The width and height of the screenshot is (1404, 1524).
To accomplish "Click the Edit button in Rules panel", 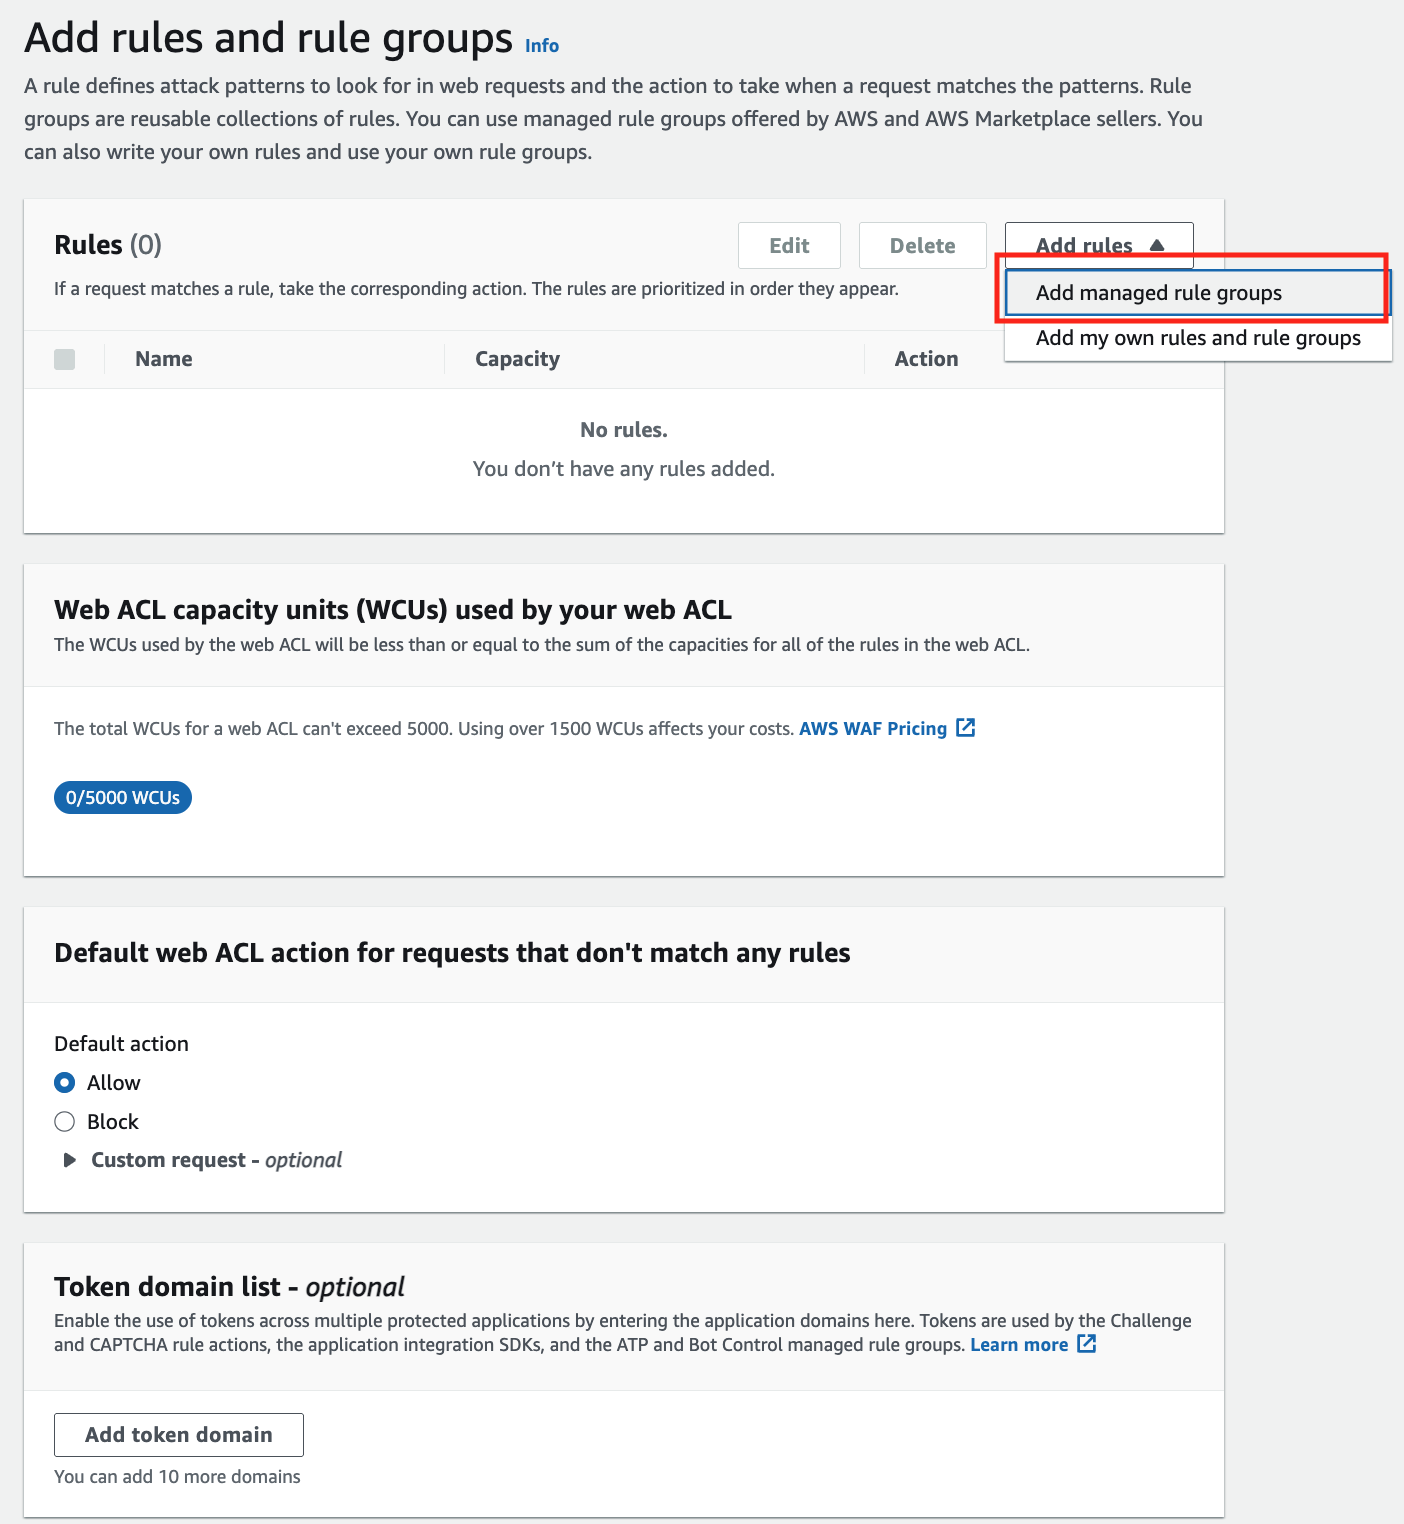I will [x=789, y=245].
